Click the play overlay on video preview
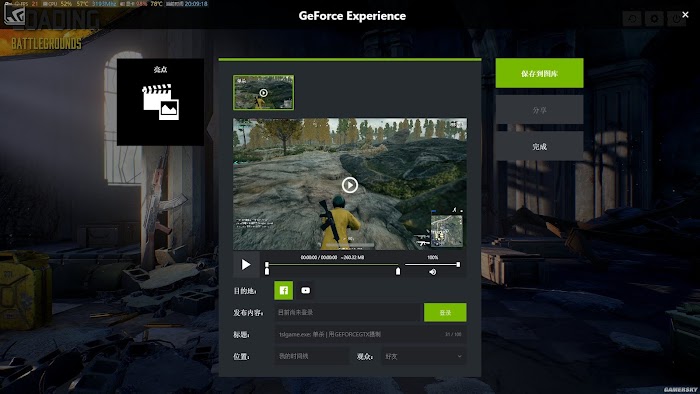The width and height of the screenshot is (700, 394). [x=350, y=185]
